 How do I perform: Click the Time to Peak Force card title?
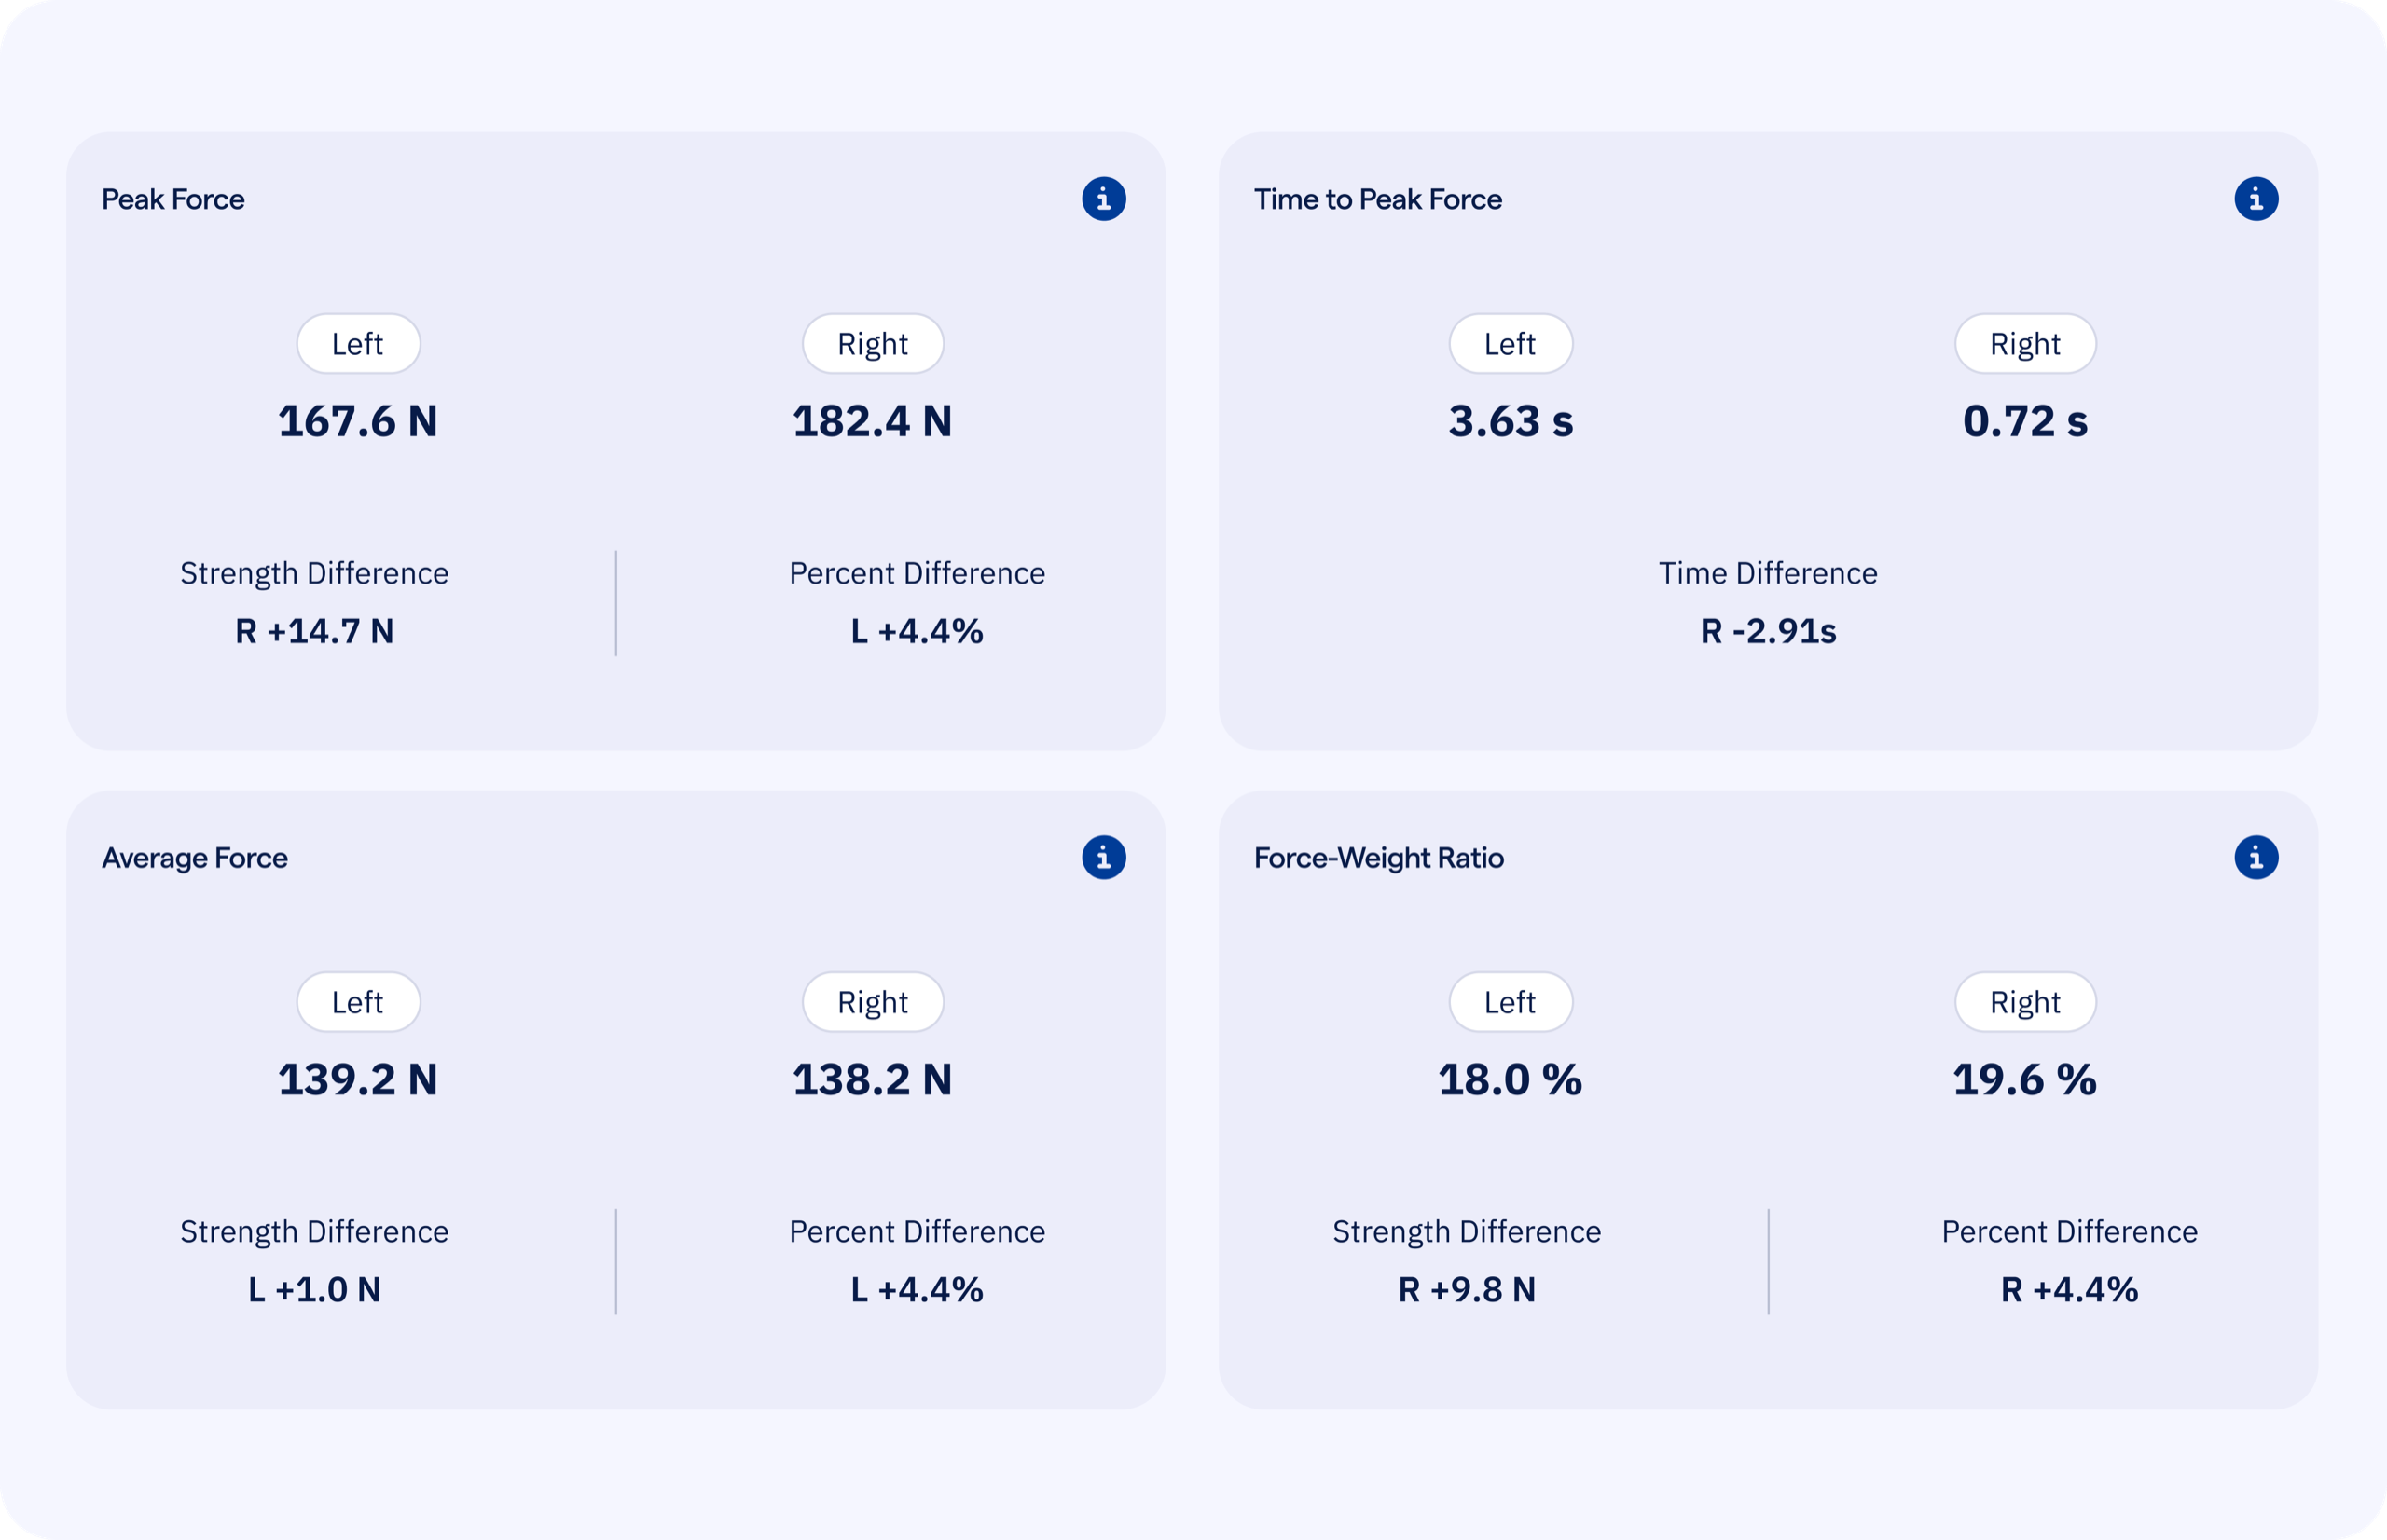coord(1378,198)
